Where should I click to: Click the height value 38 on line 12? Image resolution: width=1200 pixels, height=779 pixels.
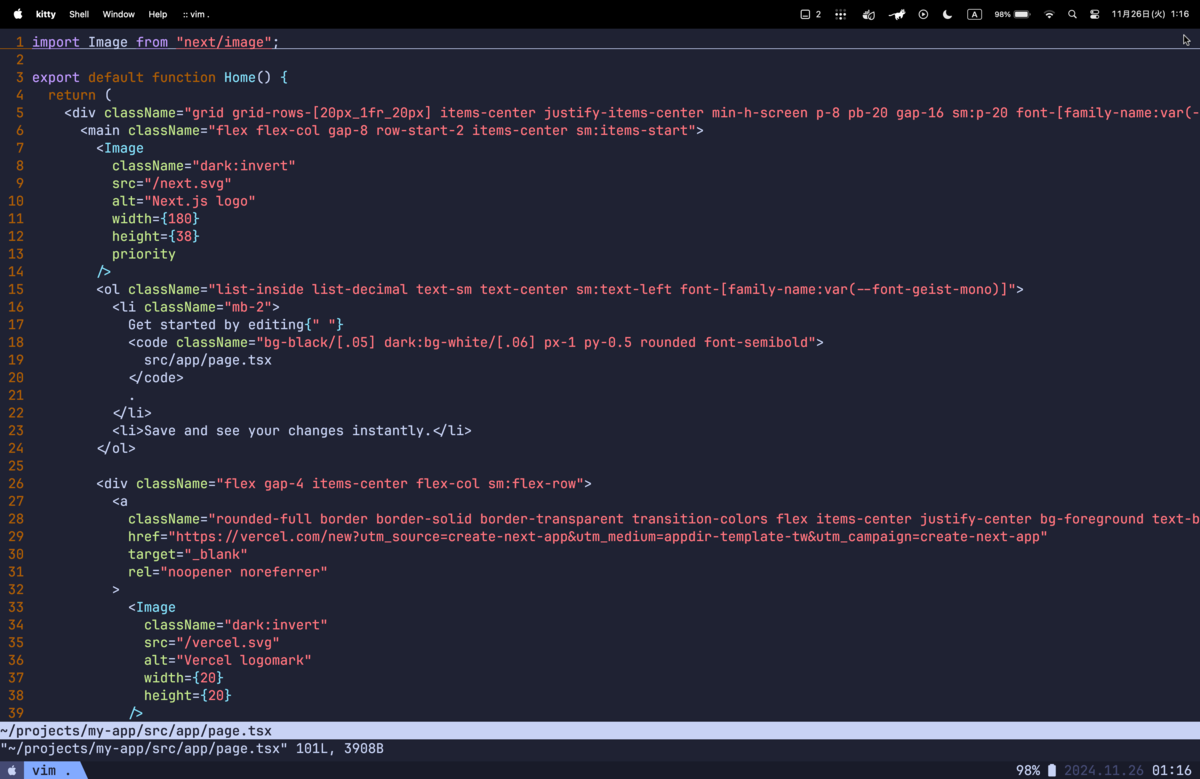pyautogui.click(x=184, y=236)
